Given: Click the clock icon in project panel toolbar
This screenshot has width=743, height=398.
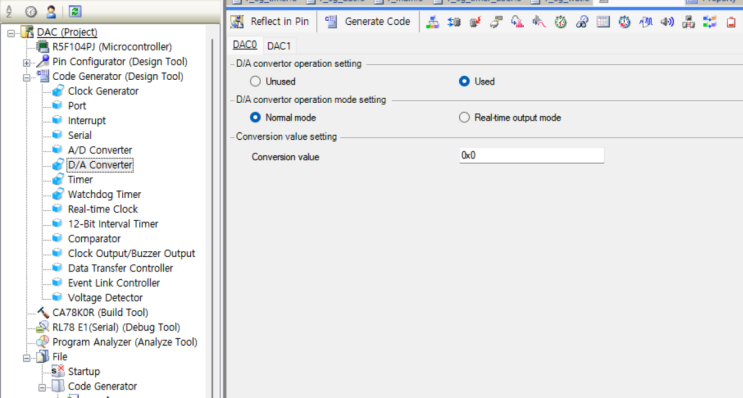Looking at the screenshot, I should pos(31,11).
